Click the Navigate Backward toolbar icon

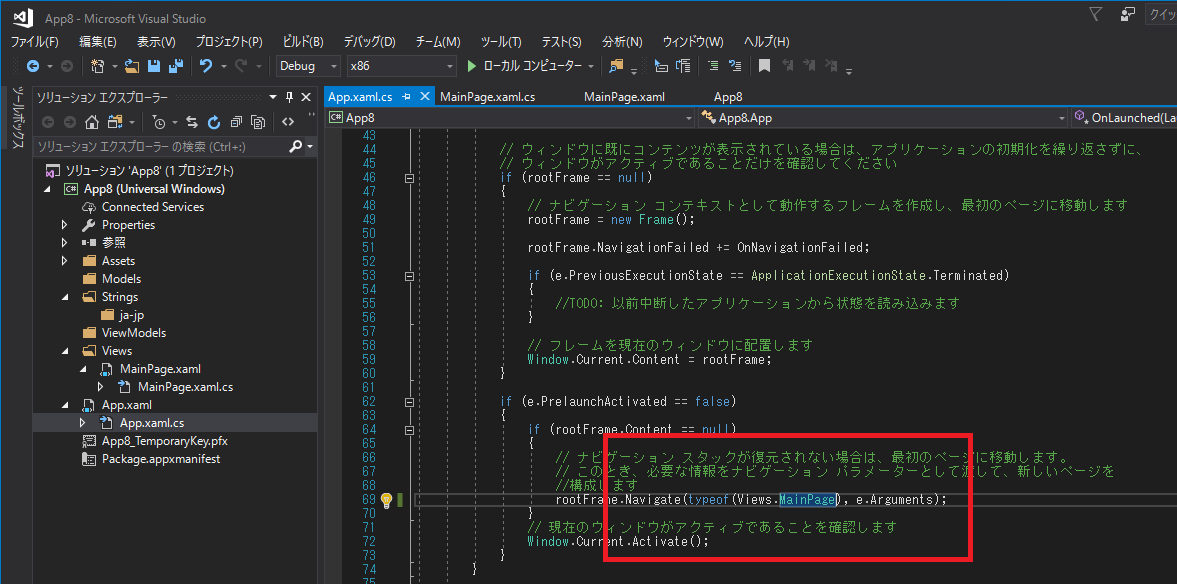click(x=32, y=66)
